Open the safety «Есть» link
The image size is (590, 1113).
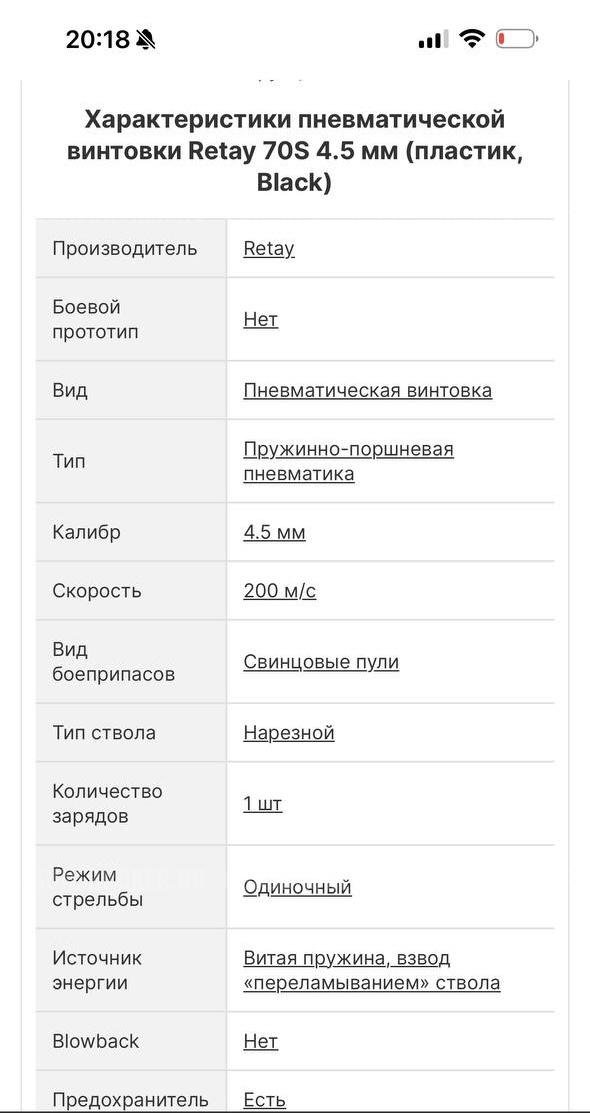tap(262, 1098)
